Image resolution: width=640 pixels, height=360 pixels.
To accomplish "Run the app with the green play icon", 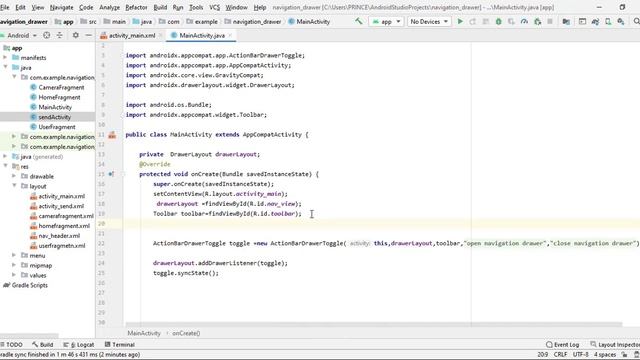I will 460,22.
